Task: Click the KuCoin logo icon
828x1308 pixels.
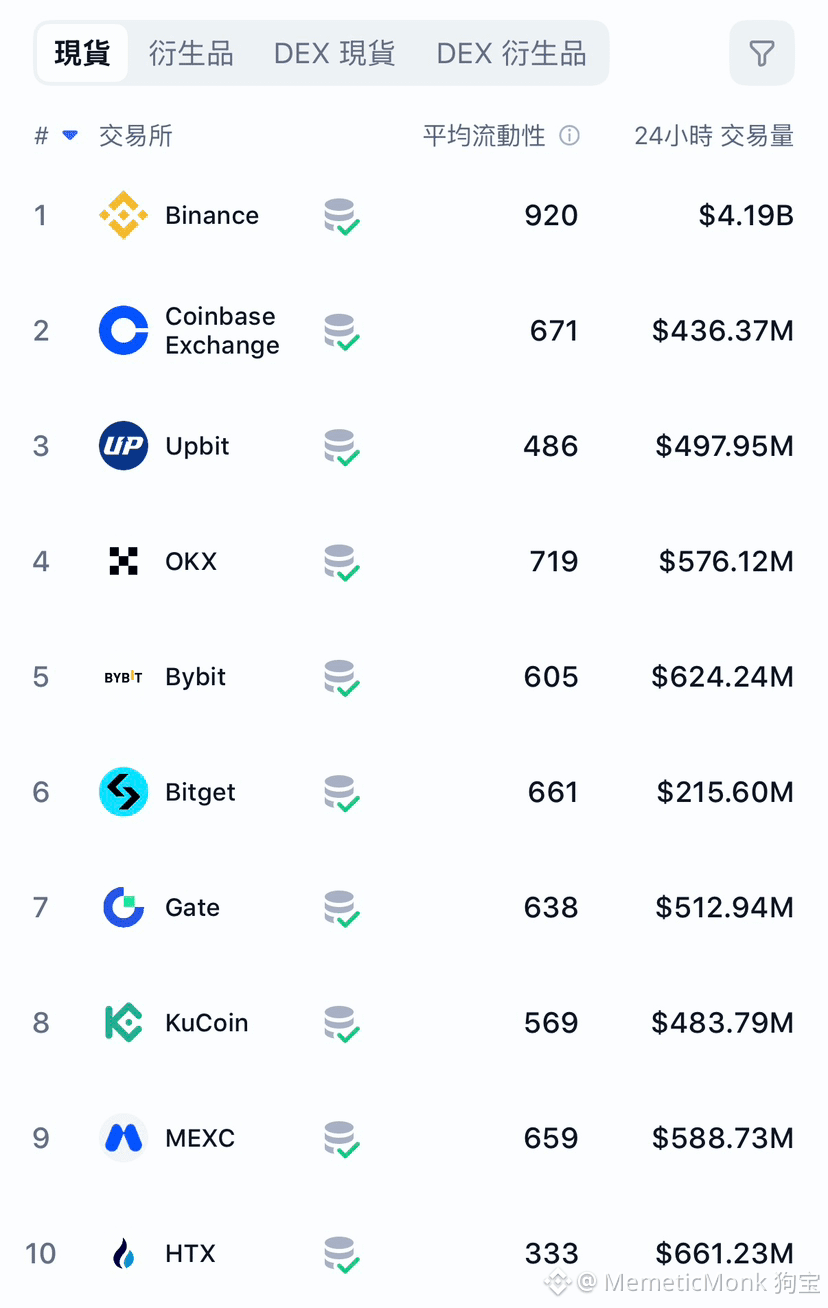Action: (x=124, y=1023)
